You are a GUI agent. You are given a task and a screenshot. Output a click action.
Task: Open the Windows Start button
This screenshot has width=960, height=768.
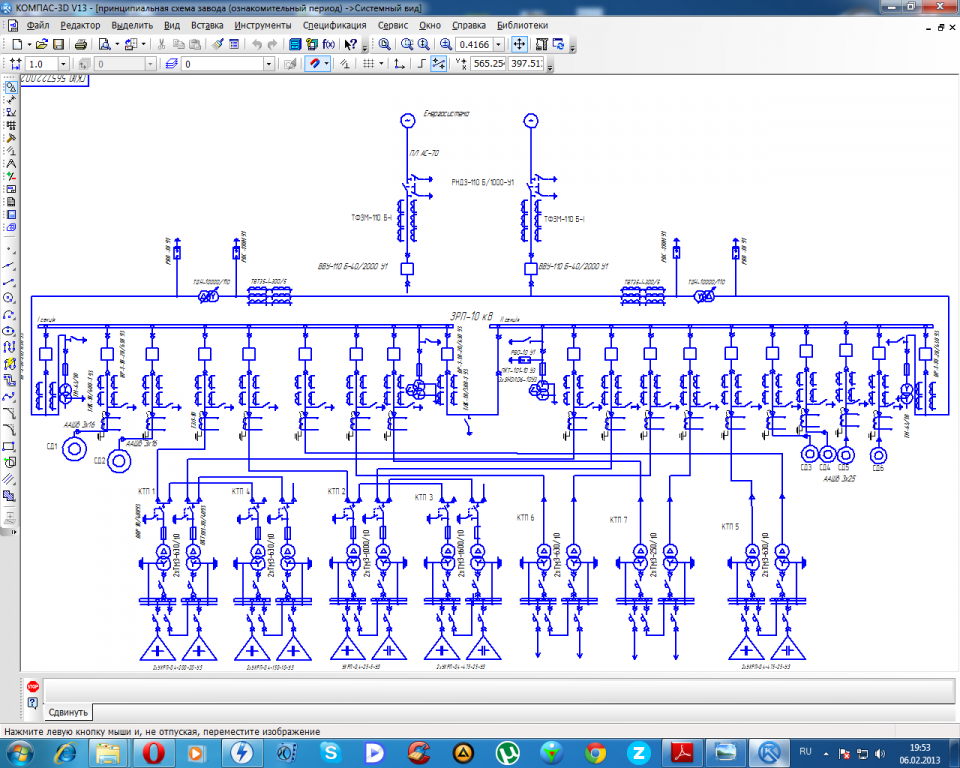point(19,753)
